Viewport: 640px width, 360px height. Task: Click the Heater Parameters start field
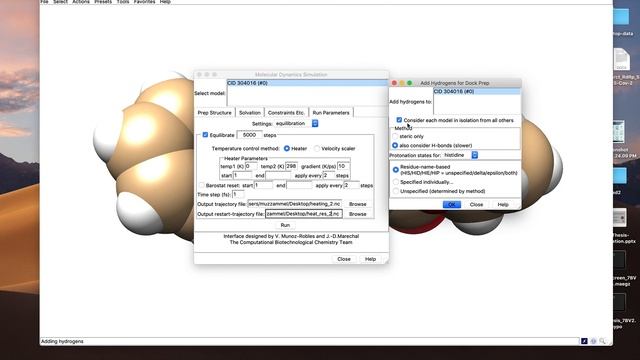point(242,176)
